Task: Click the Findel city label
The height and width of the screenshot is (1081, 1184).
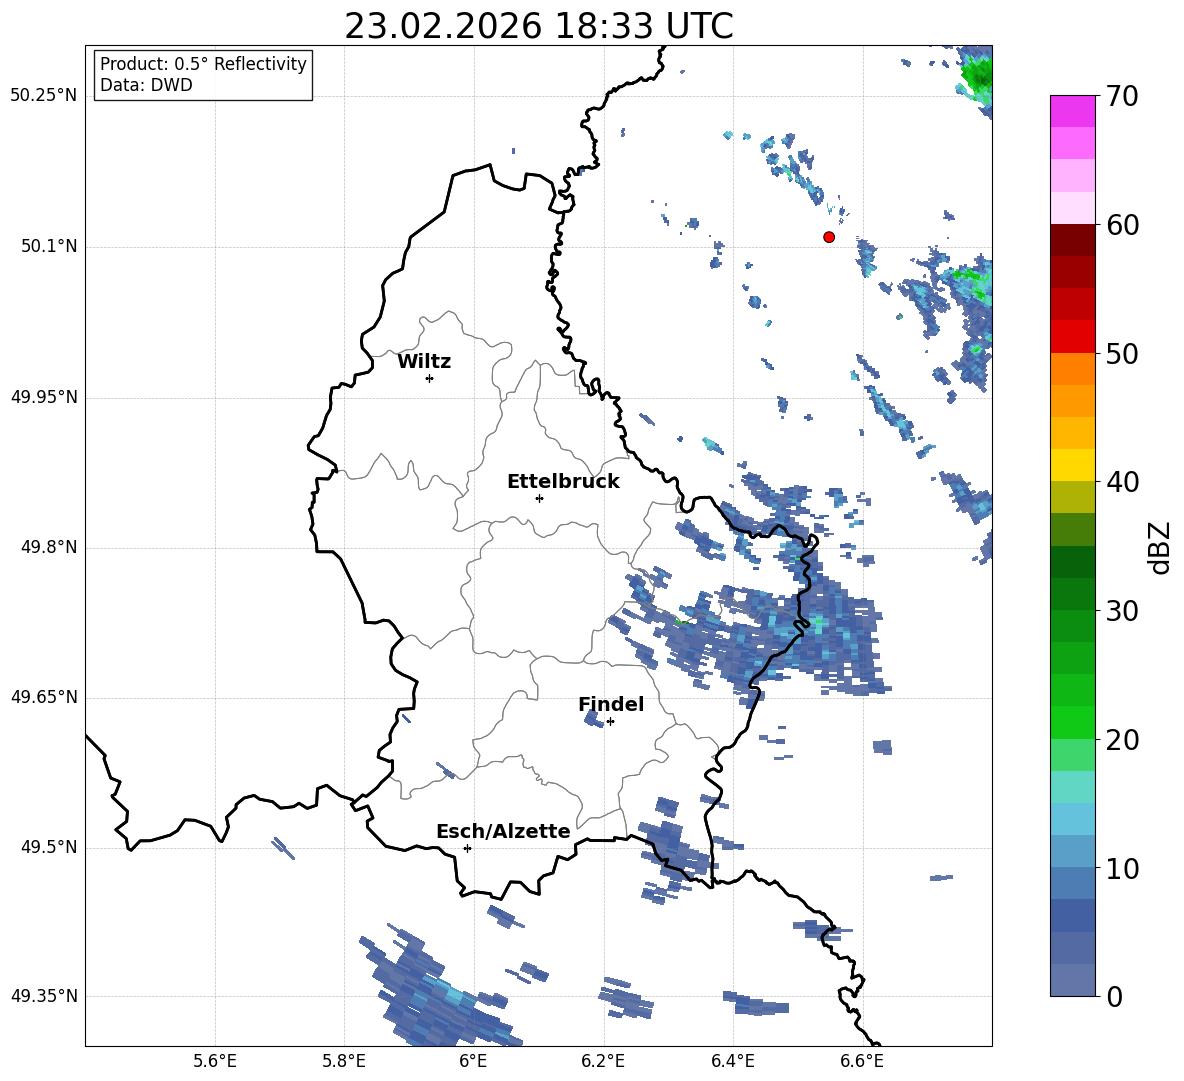Action: (611, 704)
